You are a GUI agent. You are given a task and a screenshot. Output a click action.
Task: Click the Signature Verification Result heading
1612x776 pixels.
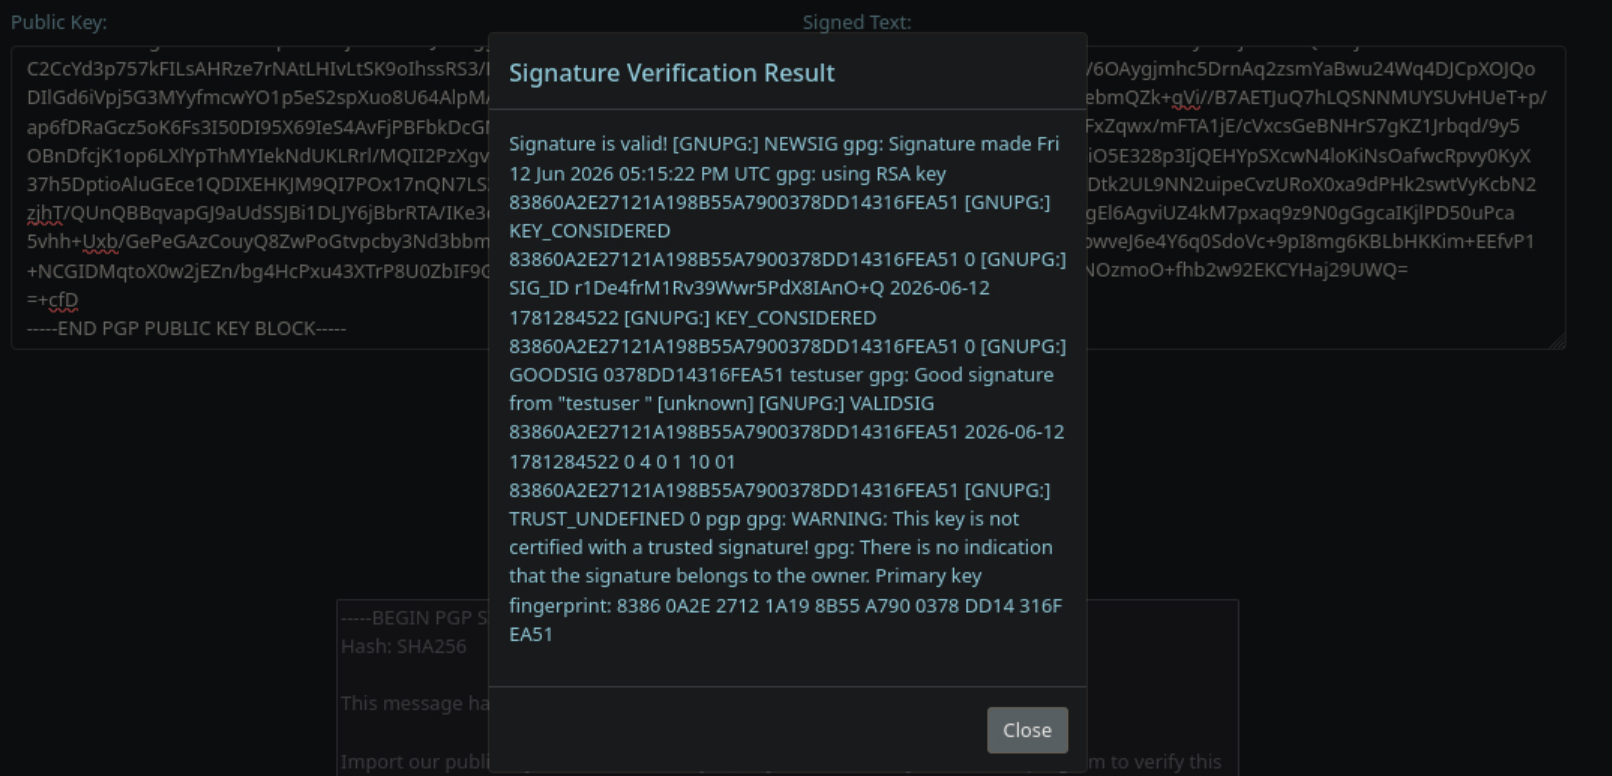click(x=672, y=73)
